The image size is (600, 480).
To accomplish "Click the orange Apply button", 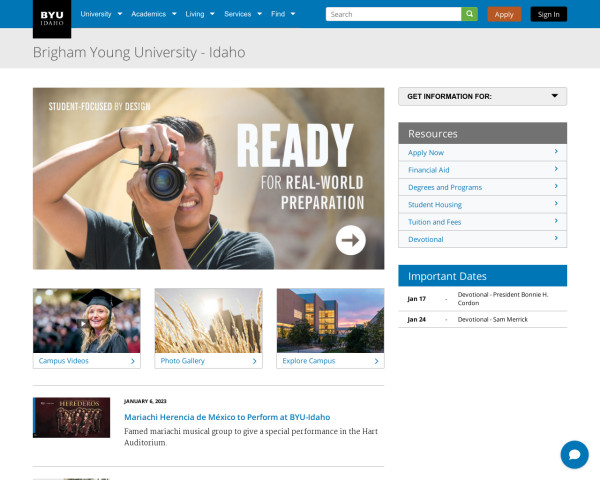I will tap(504, 14).
